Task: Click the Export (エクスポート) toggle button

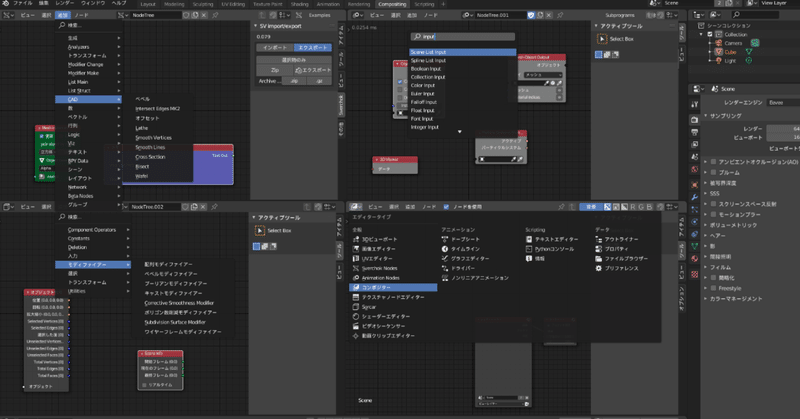Action: coord(313,47)
